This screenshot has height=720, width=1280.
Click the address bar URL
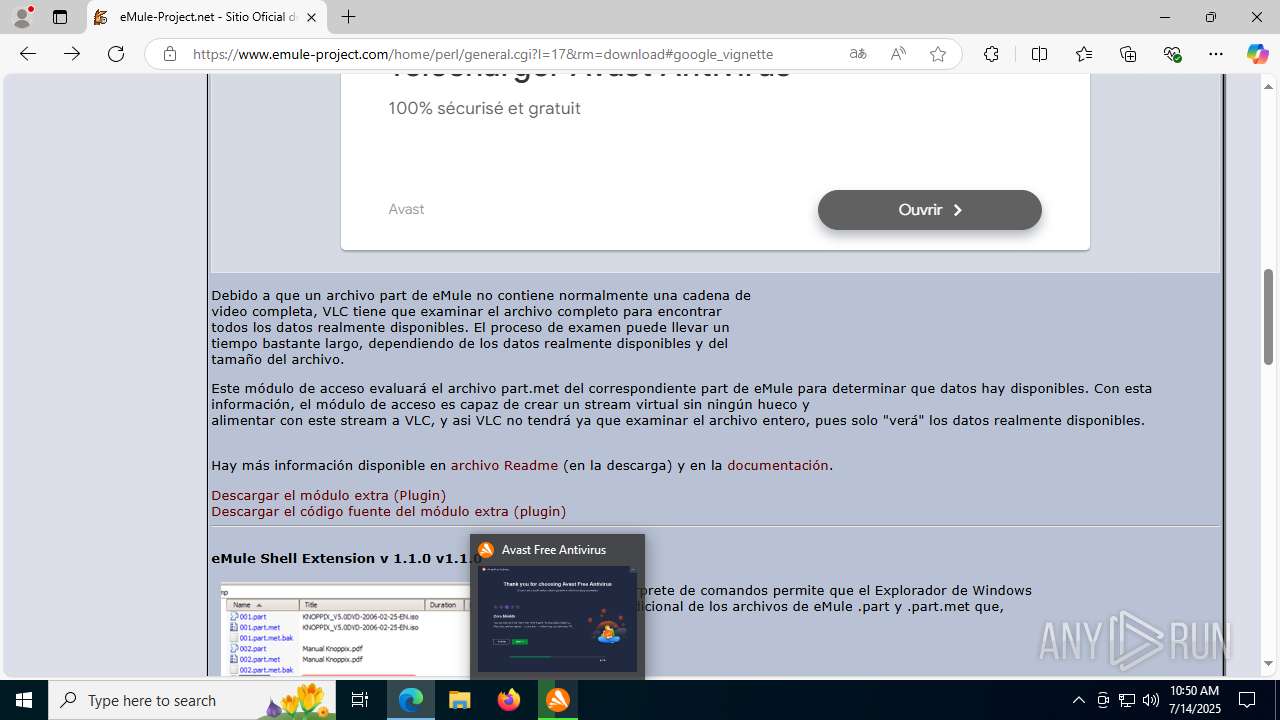(x=483, y=54)
